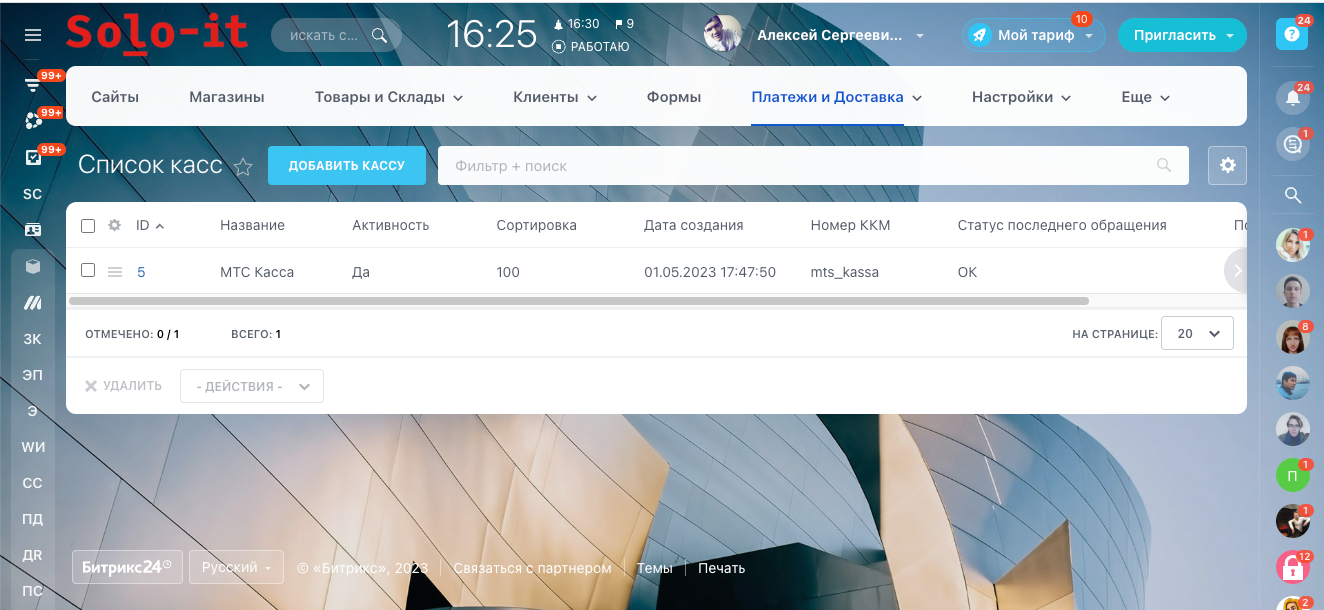Open the striped M icon in left sidebar

[33, 302]
